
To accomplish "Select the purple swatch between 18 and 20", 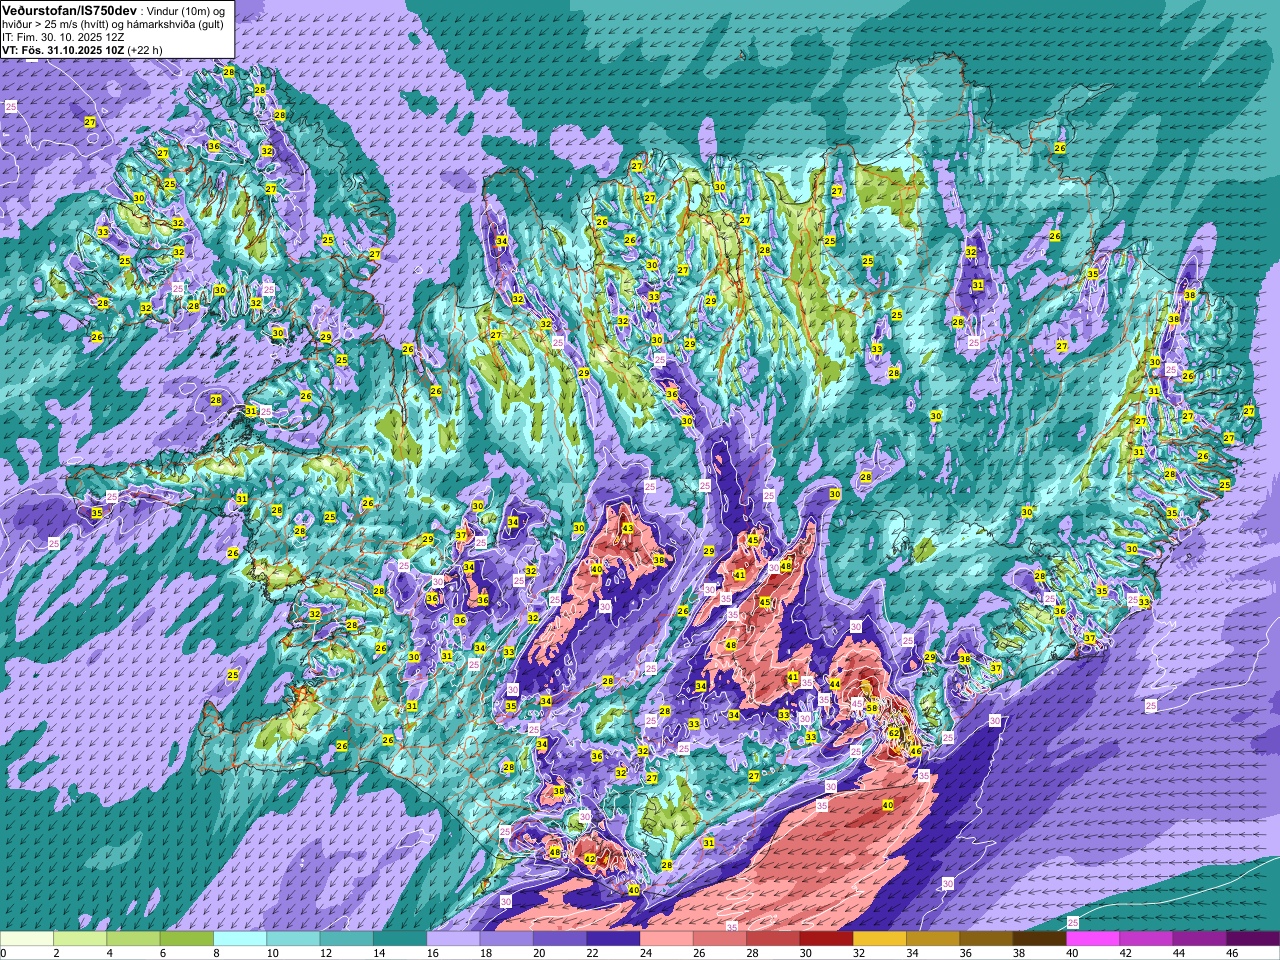I will (x=507, y=939).
